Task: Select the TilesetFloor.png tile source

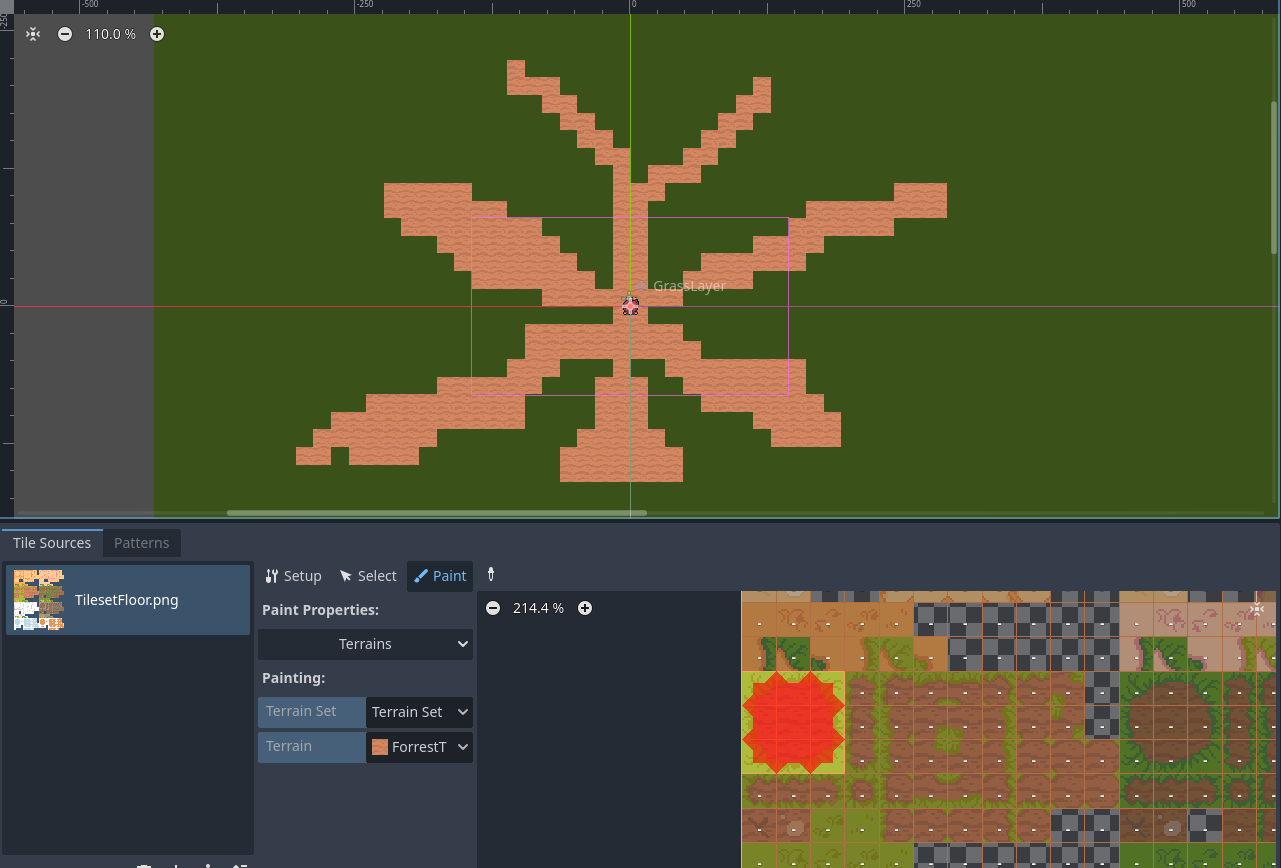Action: tap(127, 600)
